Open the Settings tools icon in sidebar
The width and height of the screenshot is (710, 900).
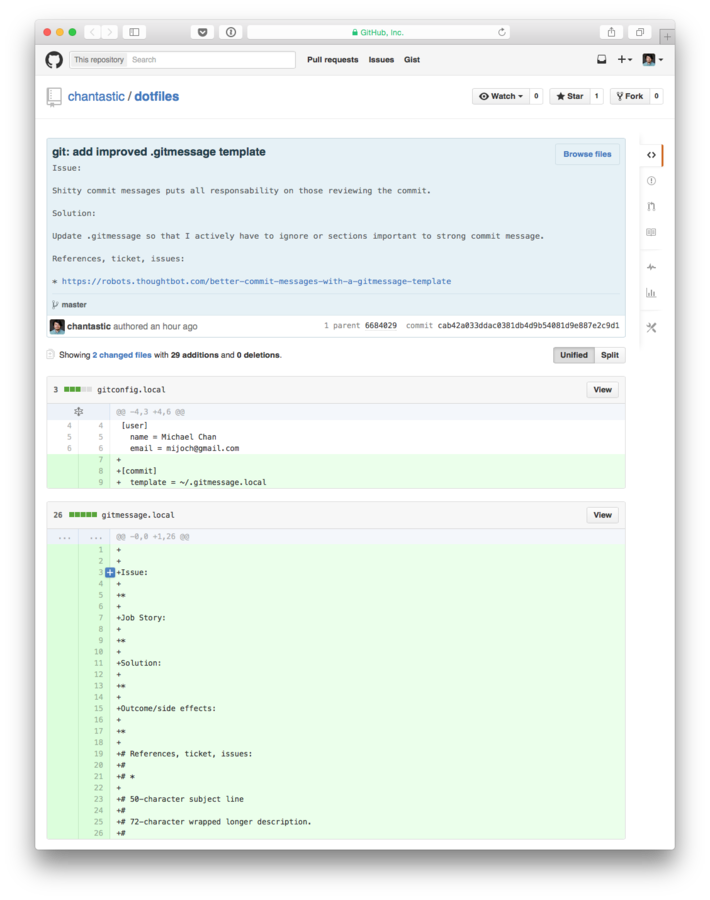(x=651, y=328)
